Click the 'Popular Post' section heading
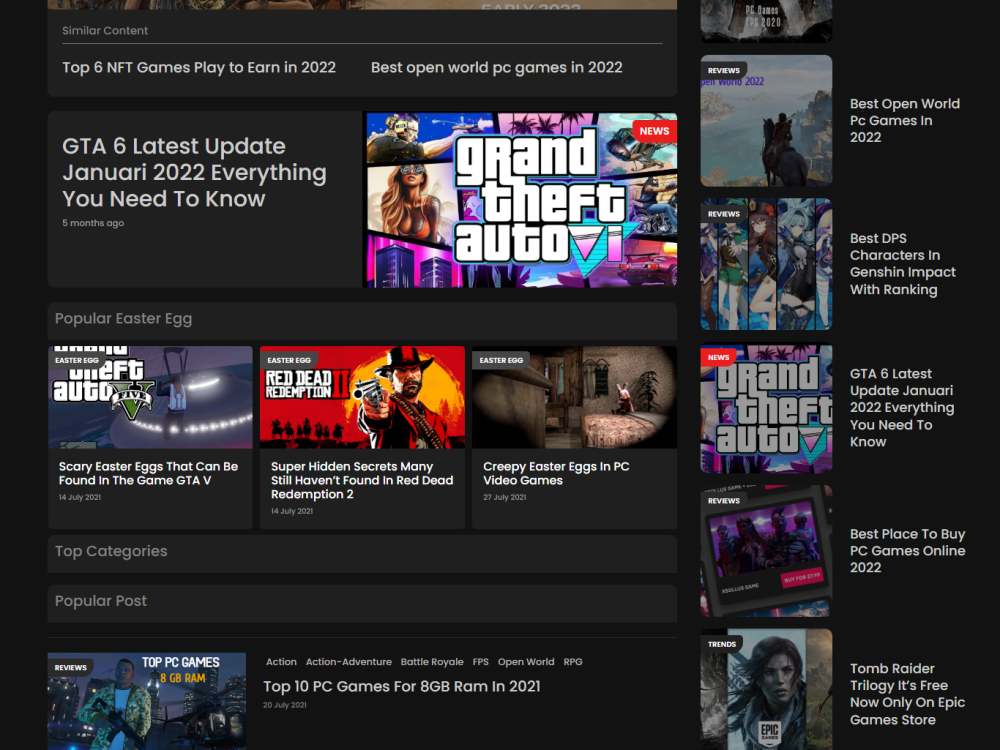This screenshot has width=1000, height=750. [101, 601]
